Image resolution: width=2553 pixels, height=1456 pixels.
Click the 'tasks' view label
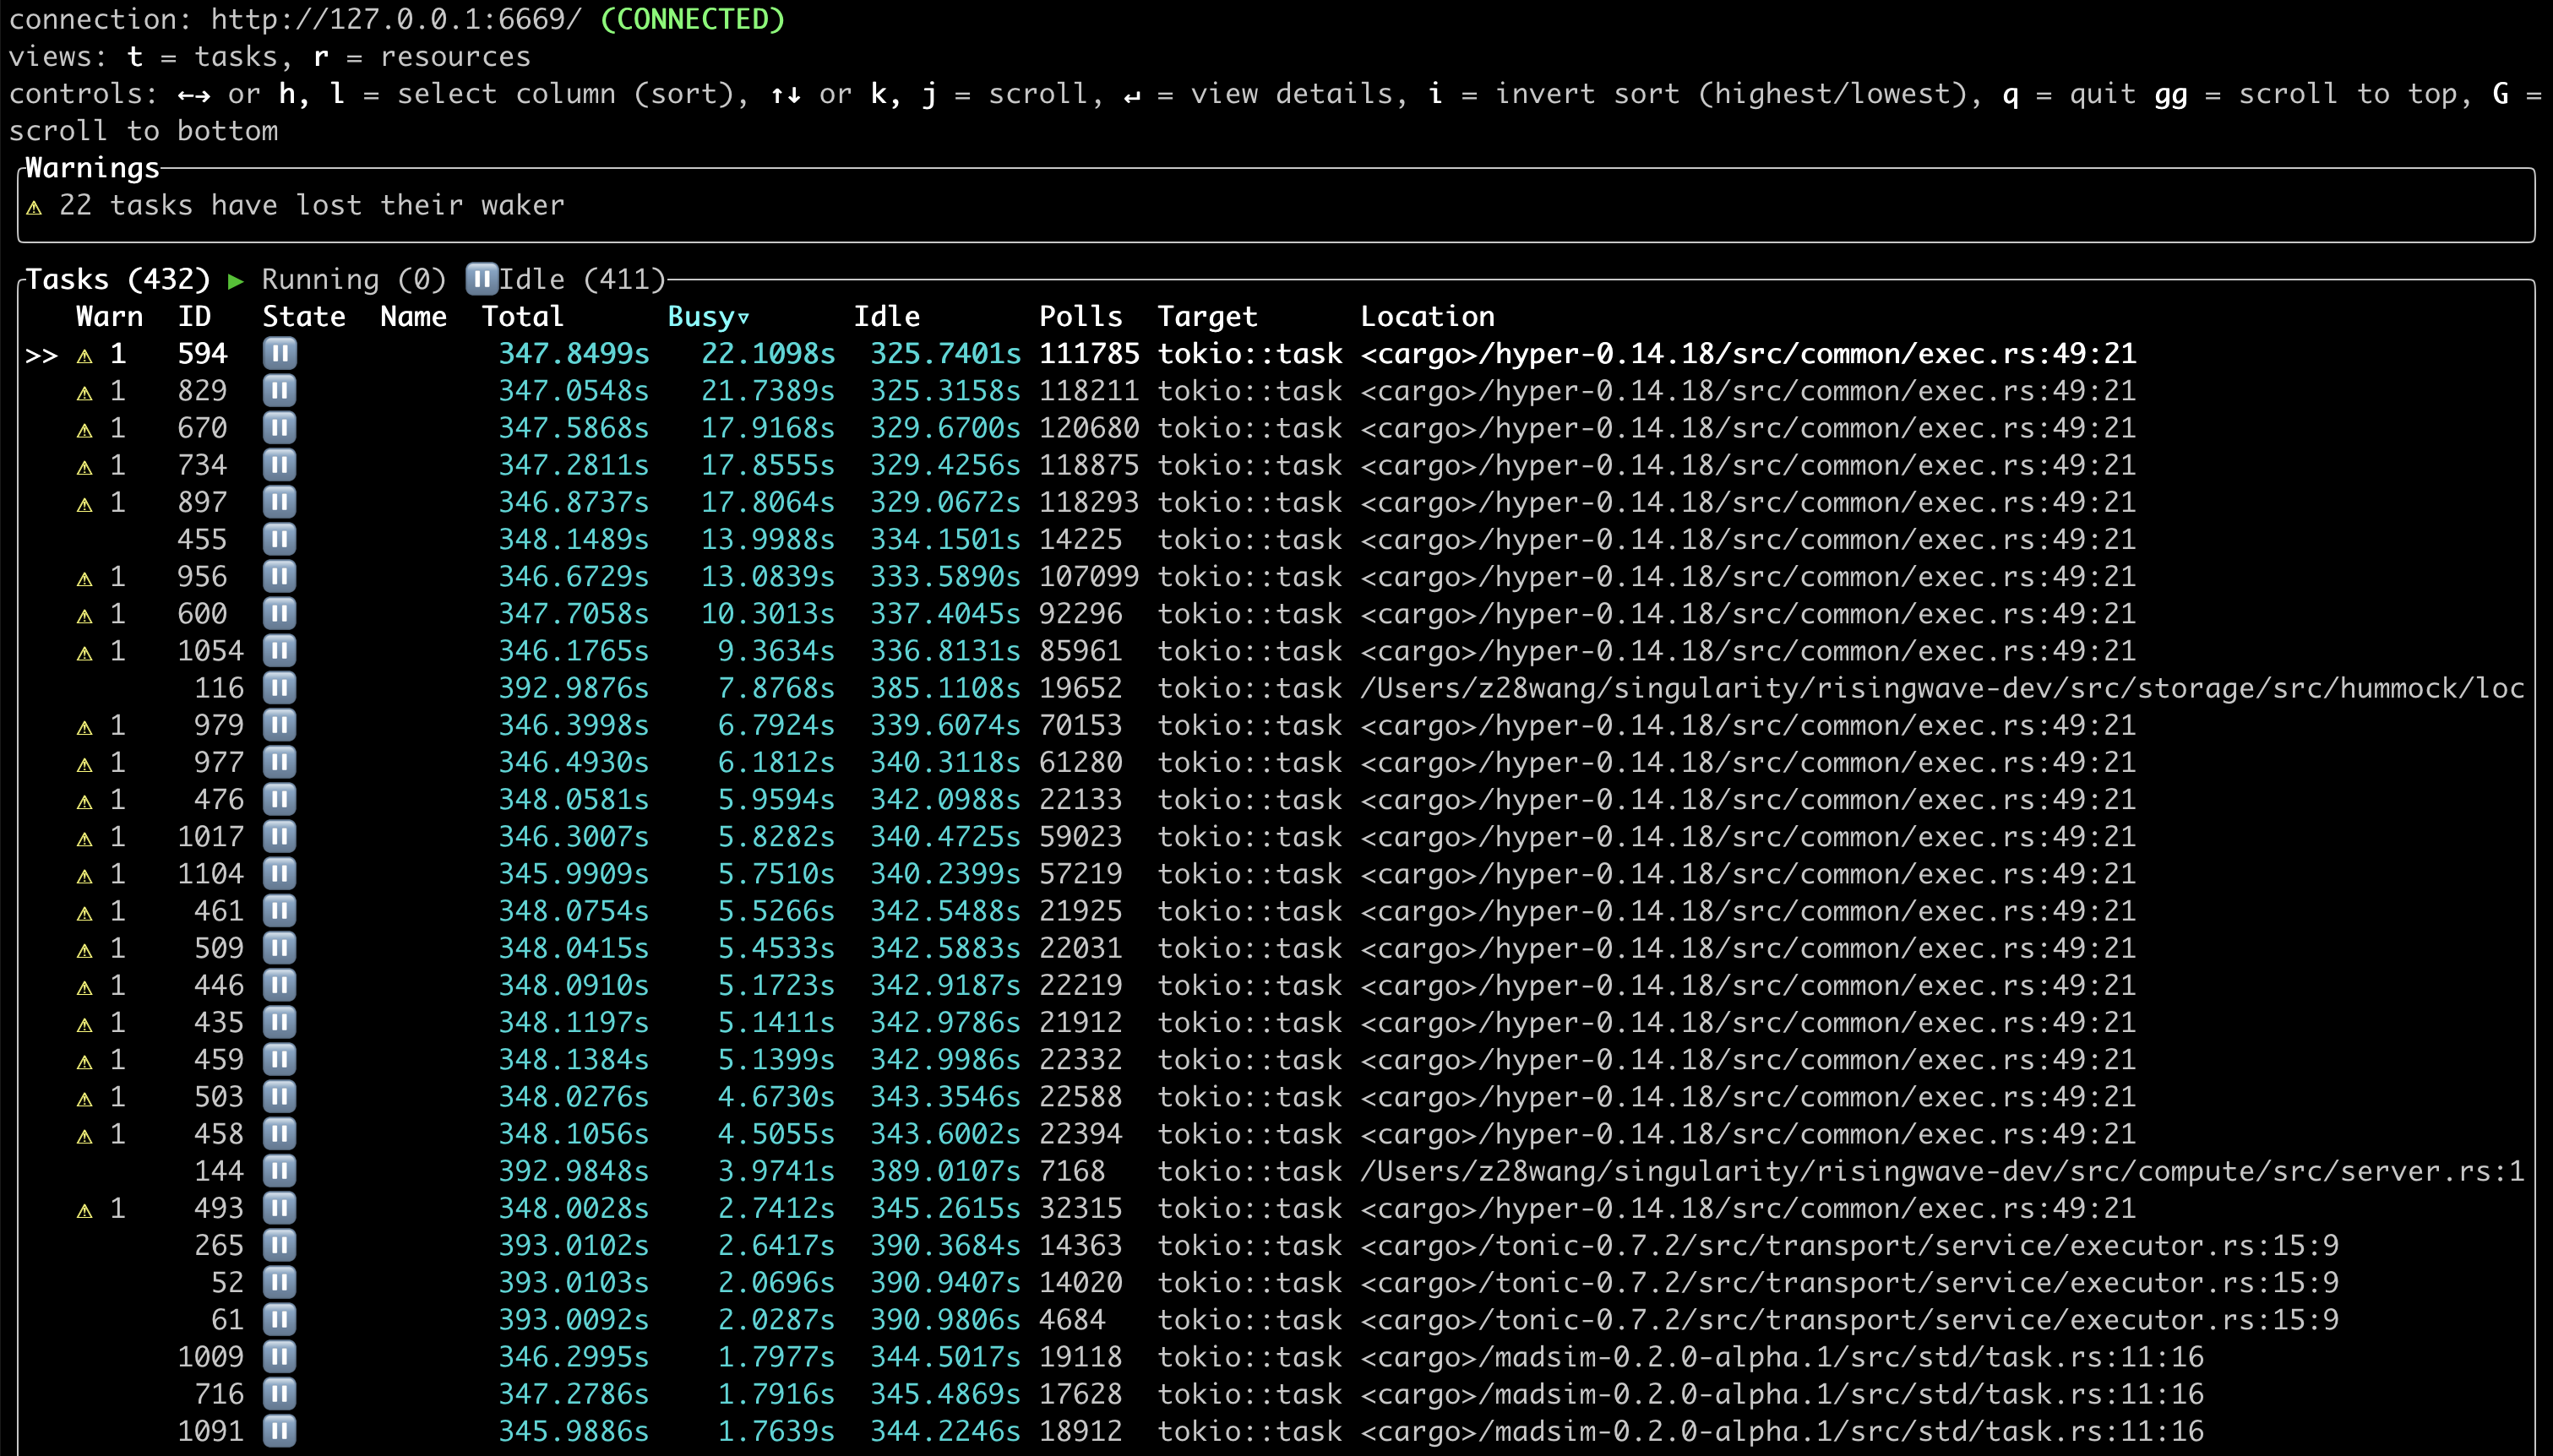pyautogui.click(x=236, y=56)
